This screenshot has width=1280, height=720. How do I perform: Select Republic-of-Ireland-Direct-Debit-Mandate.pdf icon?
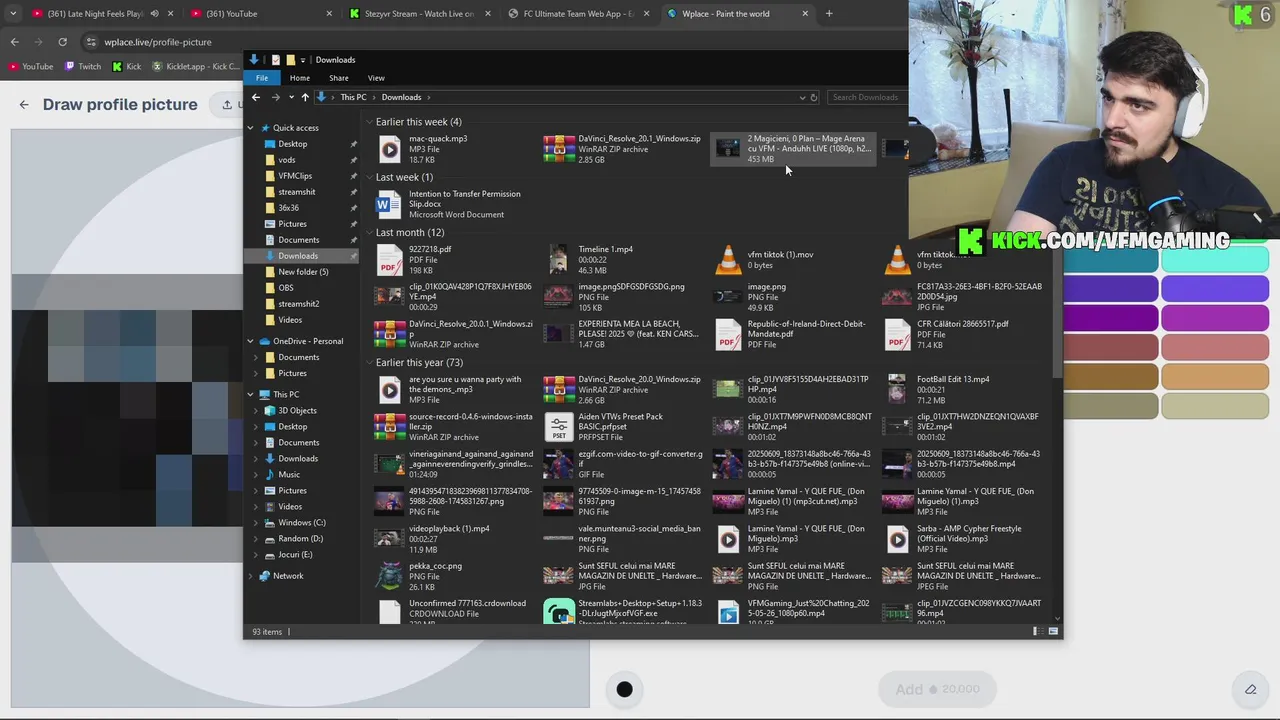(x=728, y=335)
